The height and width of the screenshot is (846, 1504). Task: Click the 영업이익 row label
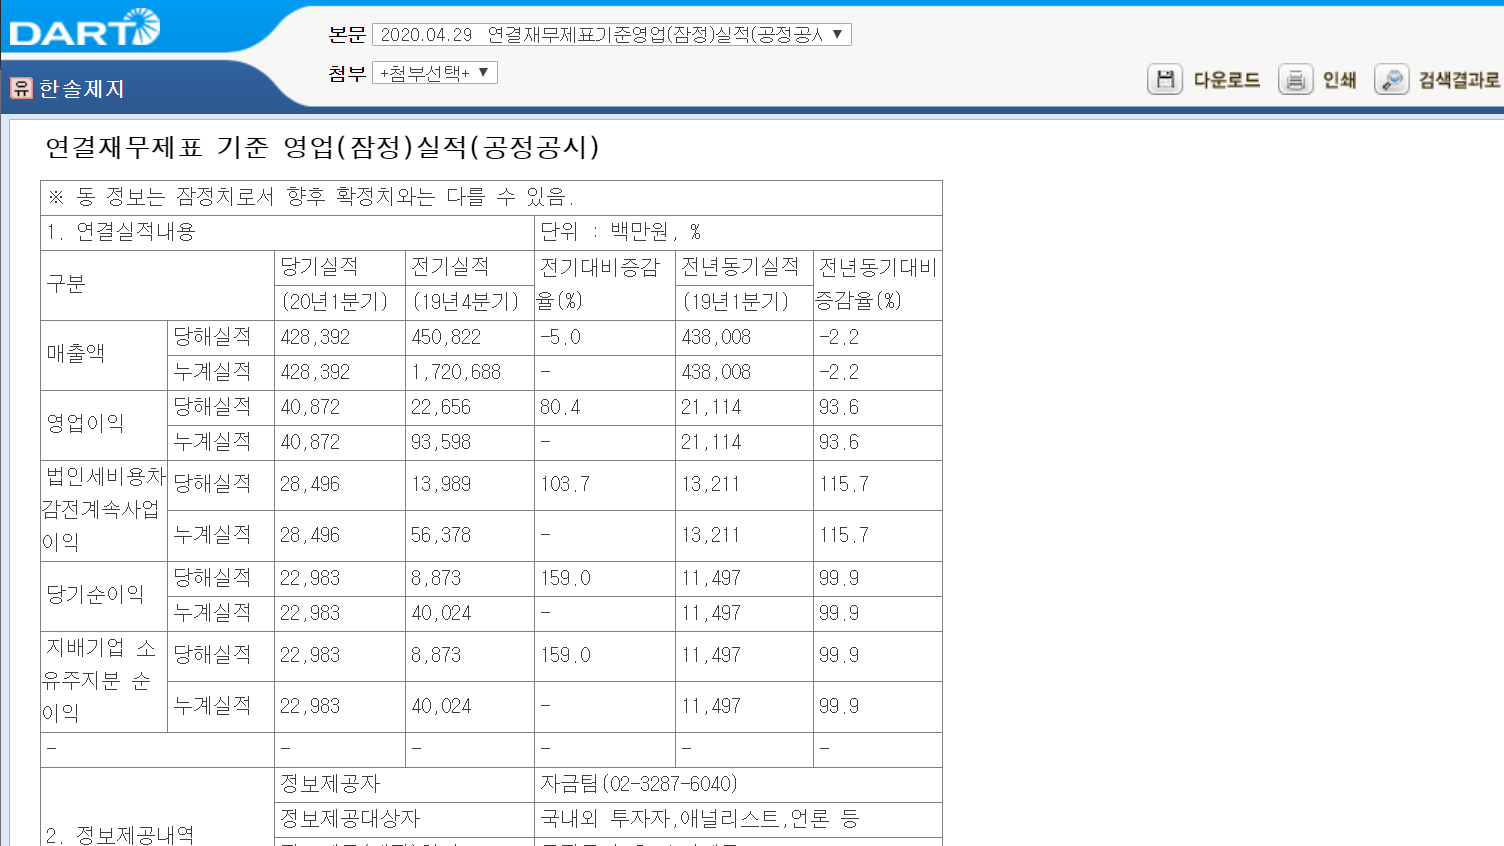[85, 423]
